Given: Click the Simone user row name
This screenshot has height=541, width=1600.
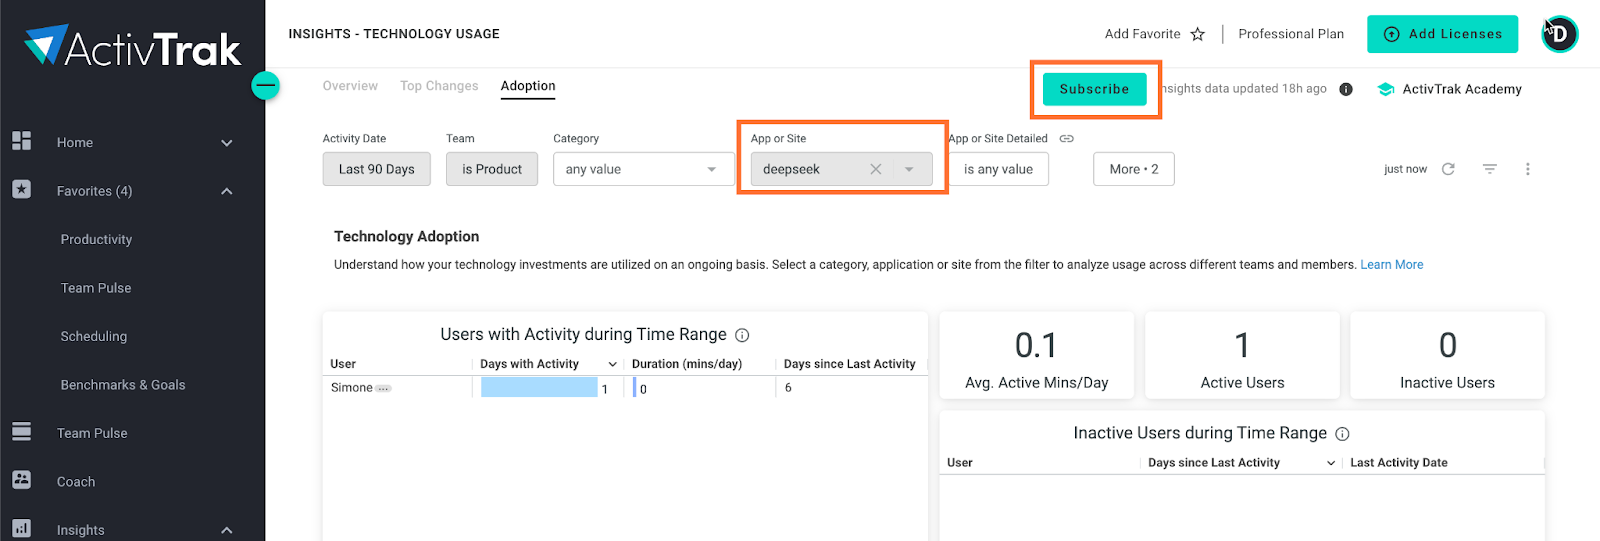Looking at the screenshot, I should click(x=352, y=388).
